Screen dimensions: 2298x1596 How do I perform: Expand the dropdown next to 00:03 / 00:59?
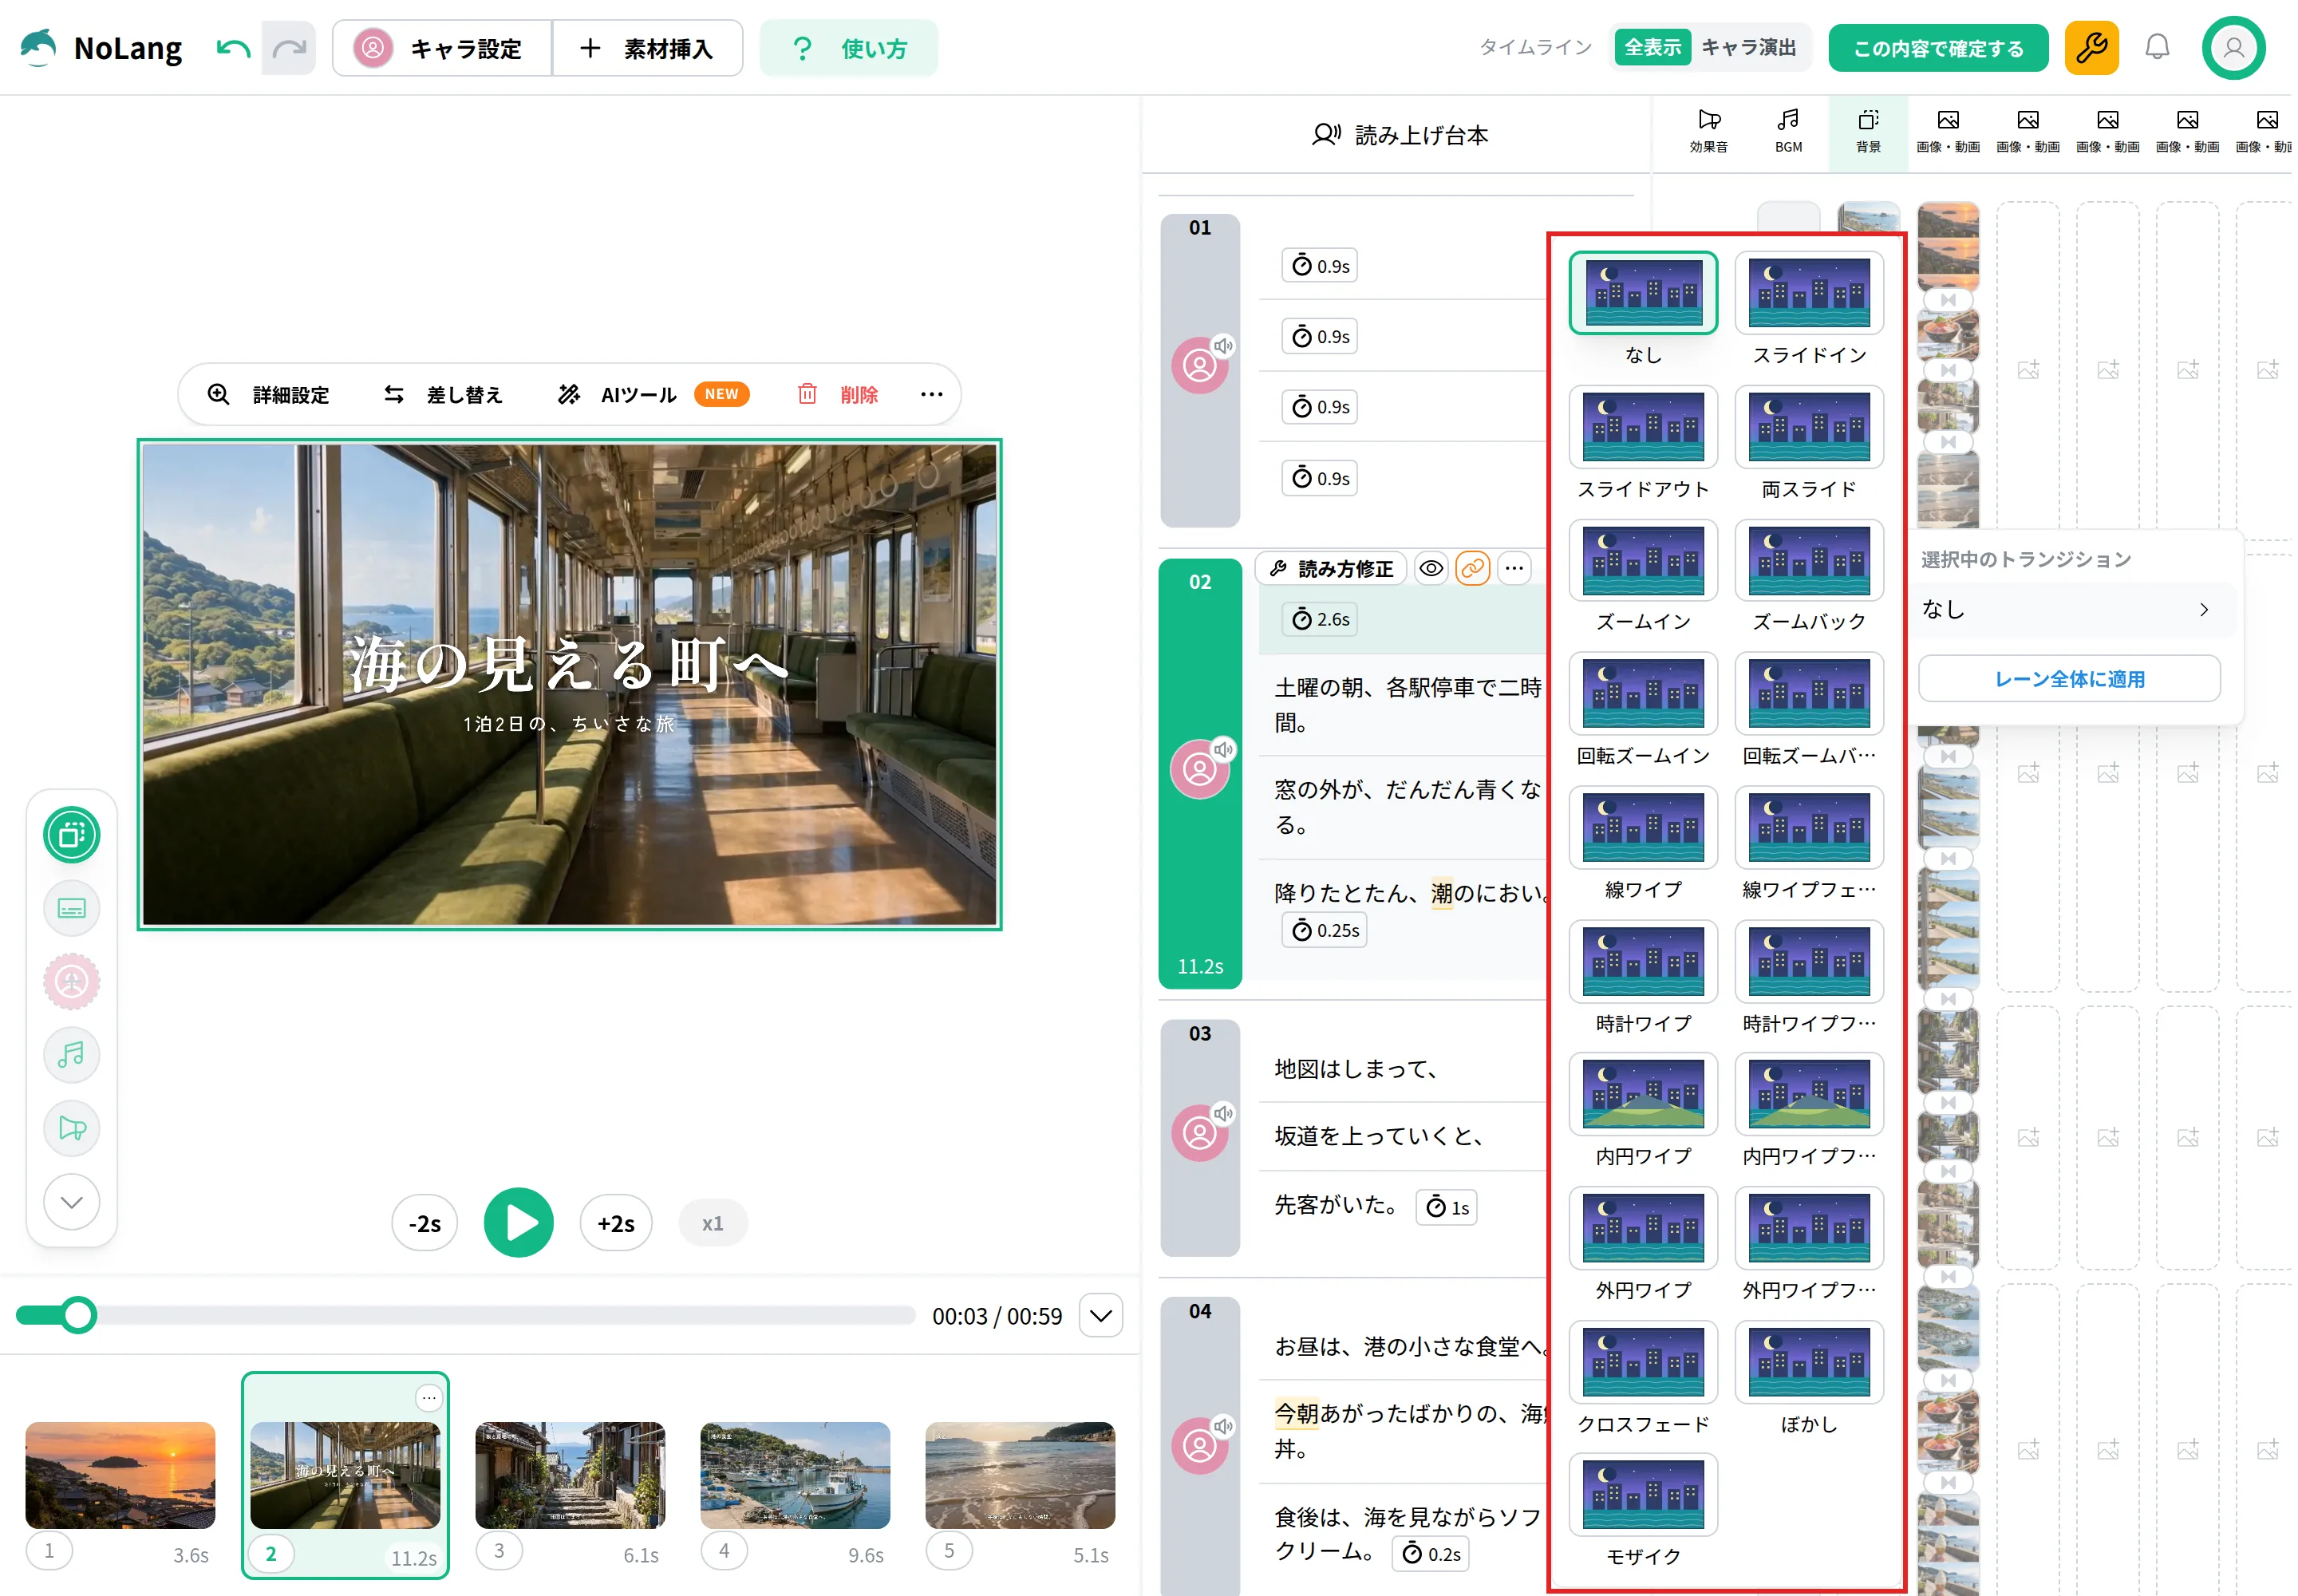[1100, 1315]
